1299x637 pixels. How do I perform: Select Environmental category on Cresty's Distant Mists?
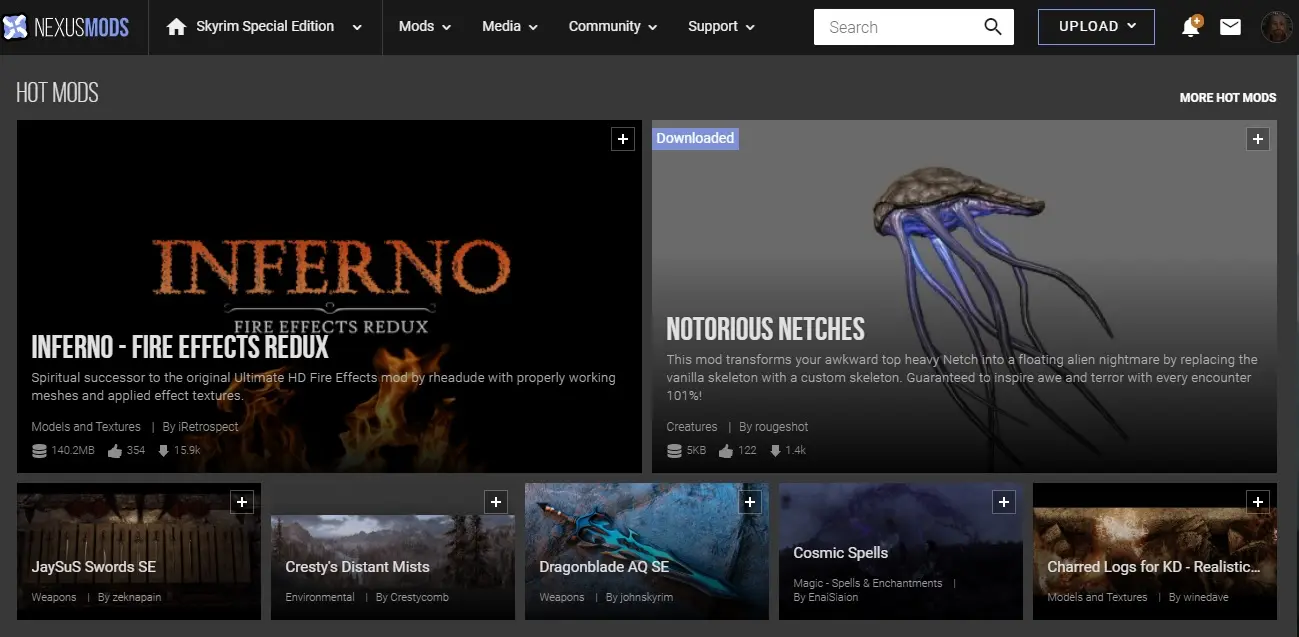coord(320,598)
